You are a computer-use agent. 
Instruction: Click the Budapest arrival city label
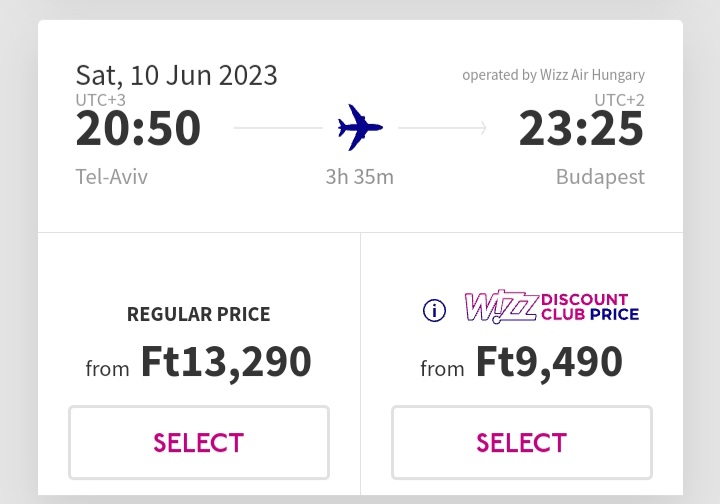point(600,178)
